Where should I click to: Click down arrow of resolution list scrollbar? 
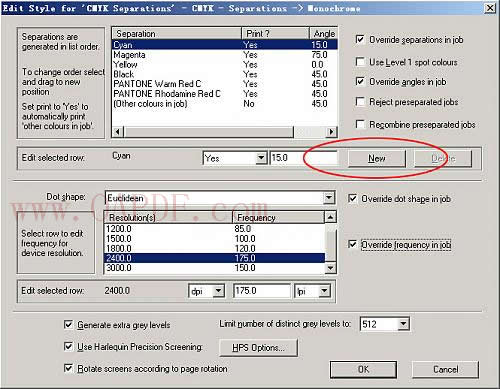[330, 268]
